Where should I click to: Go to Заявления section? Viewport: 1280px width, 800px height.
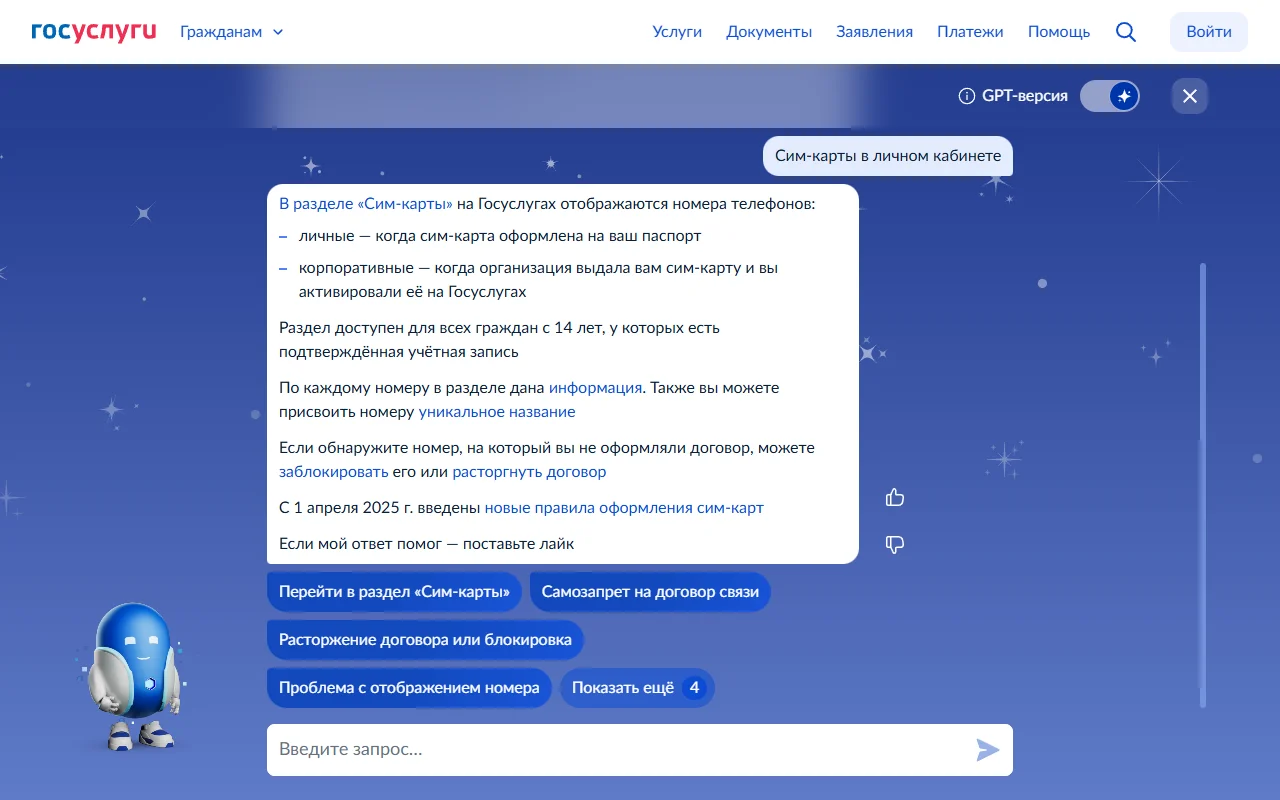(x=874, y=32)
